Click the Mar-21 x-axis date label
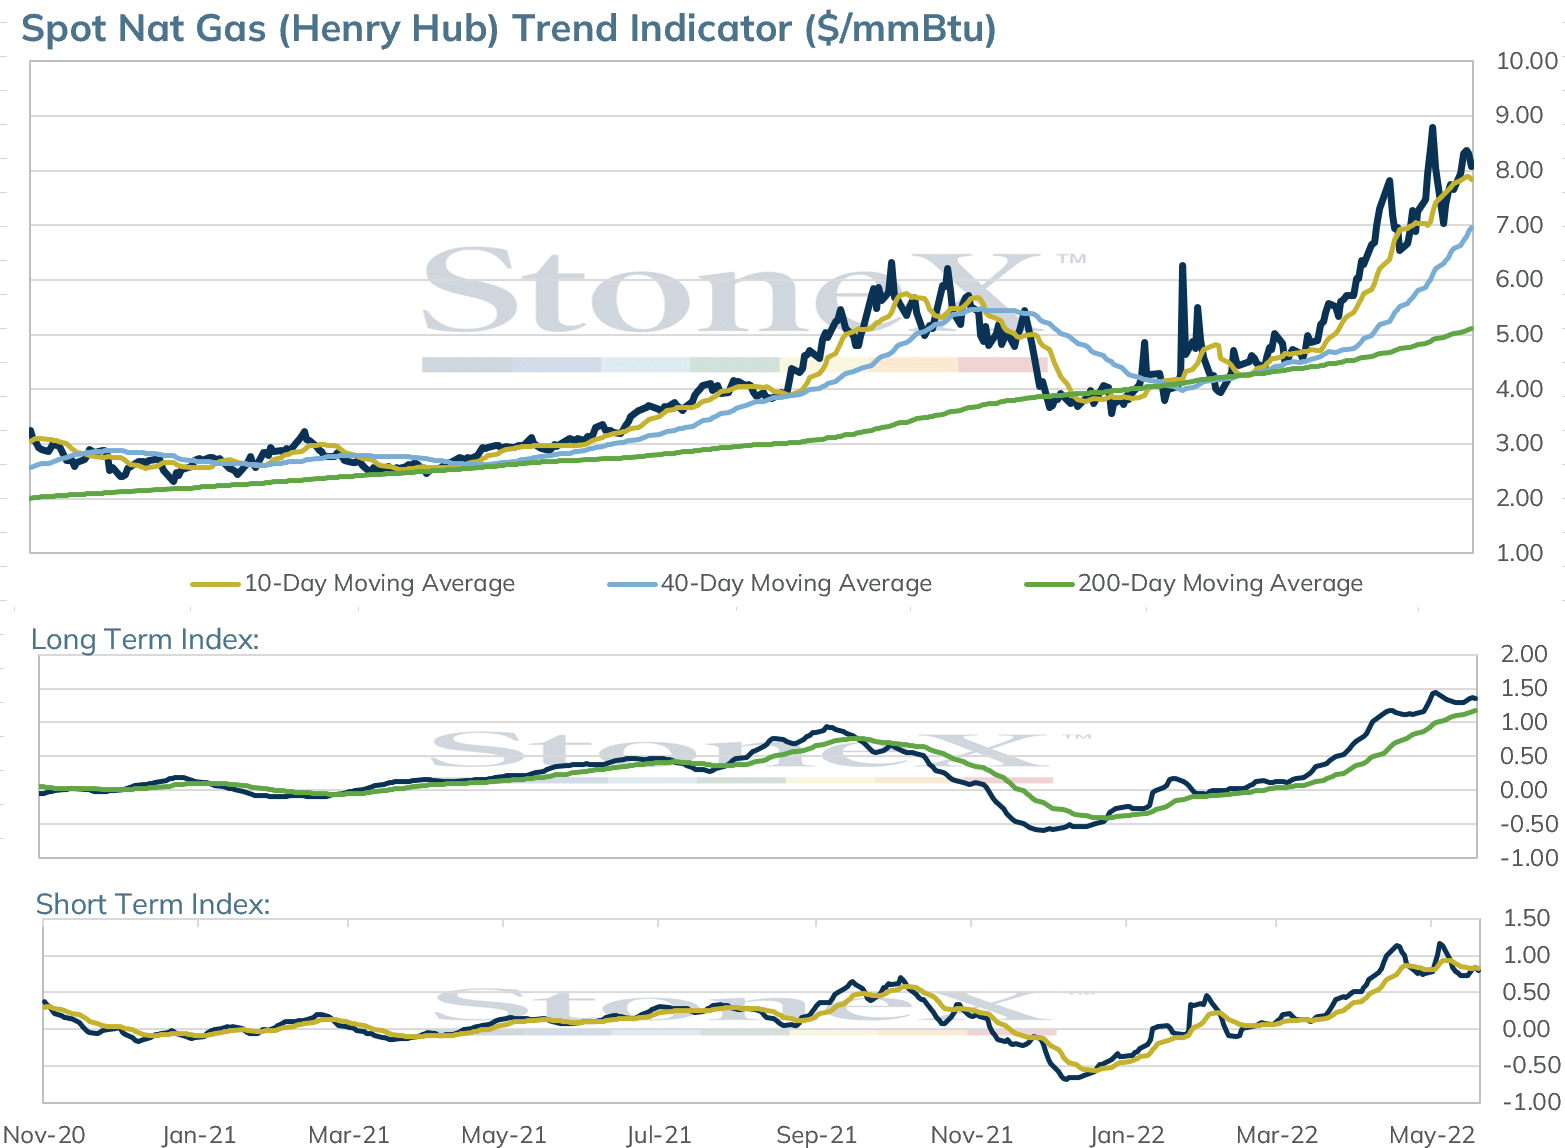 click(x=349, y=1135)
